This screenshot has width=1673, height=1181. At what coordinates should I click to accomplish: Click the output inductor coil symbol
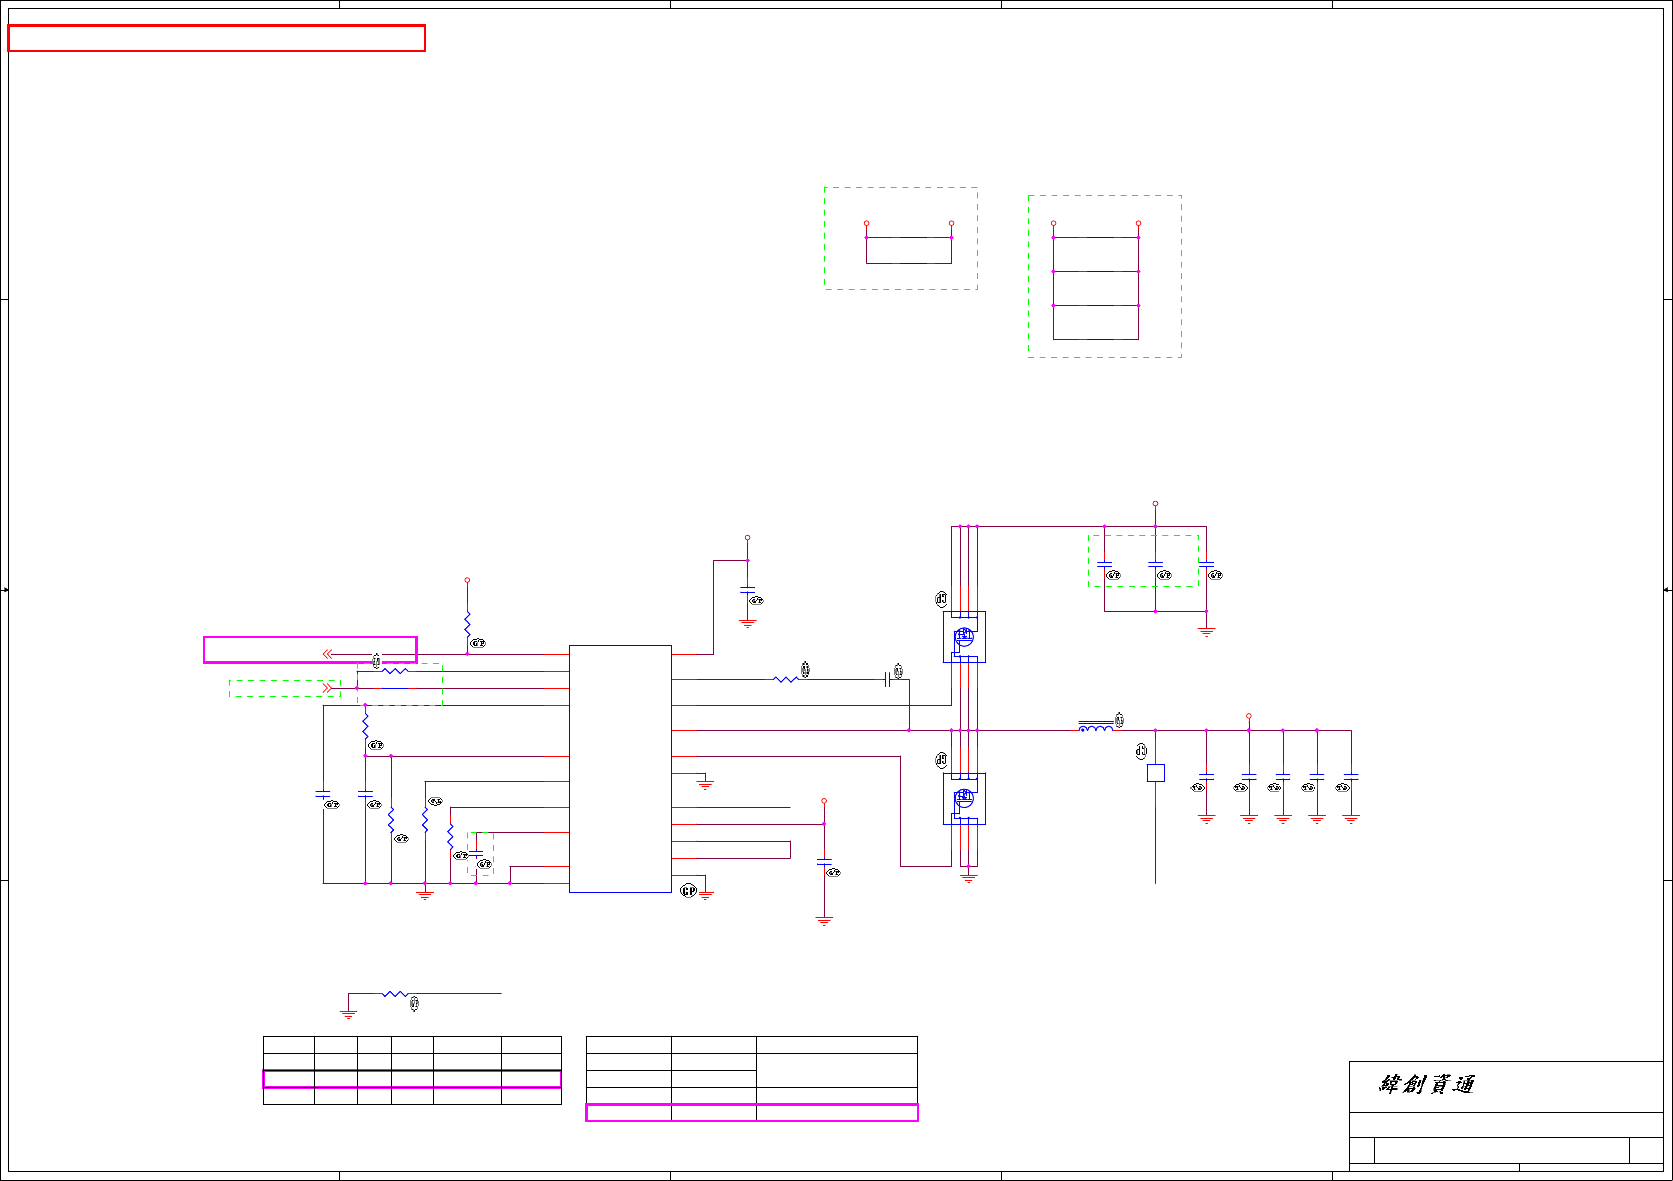tap(1095, 726)
